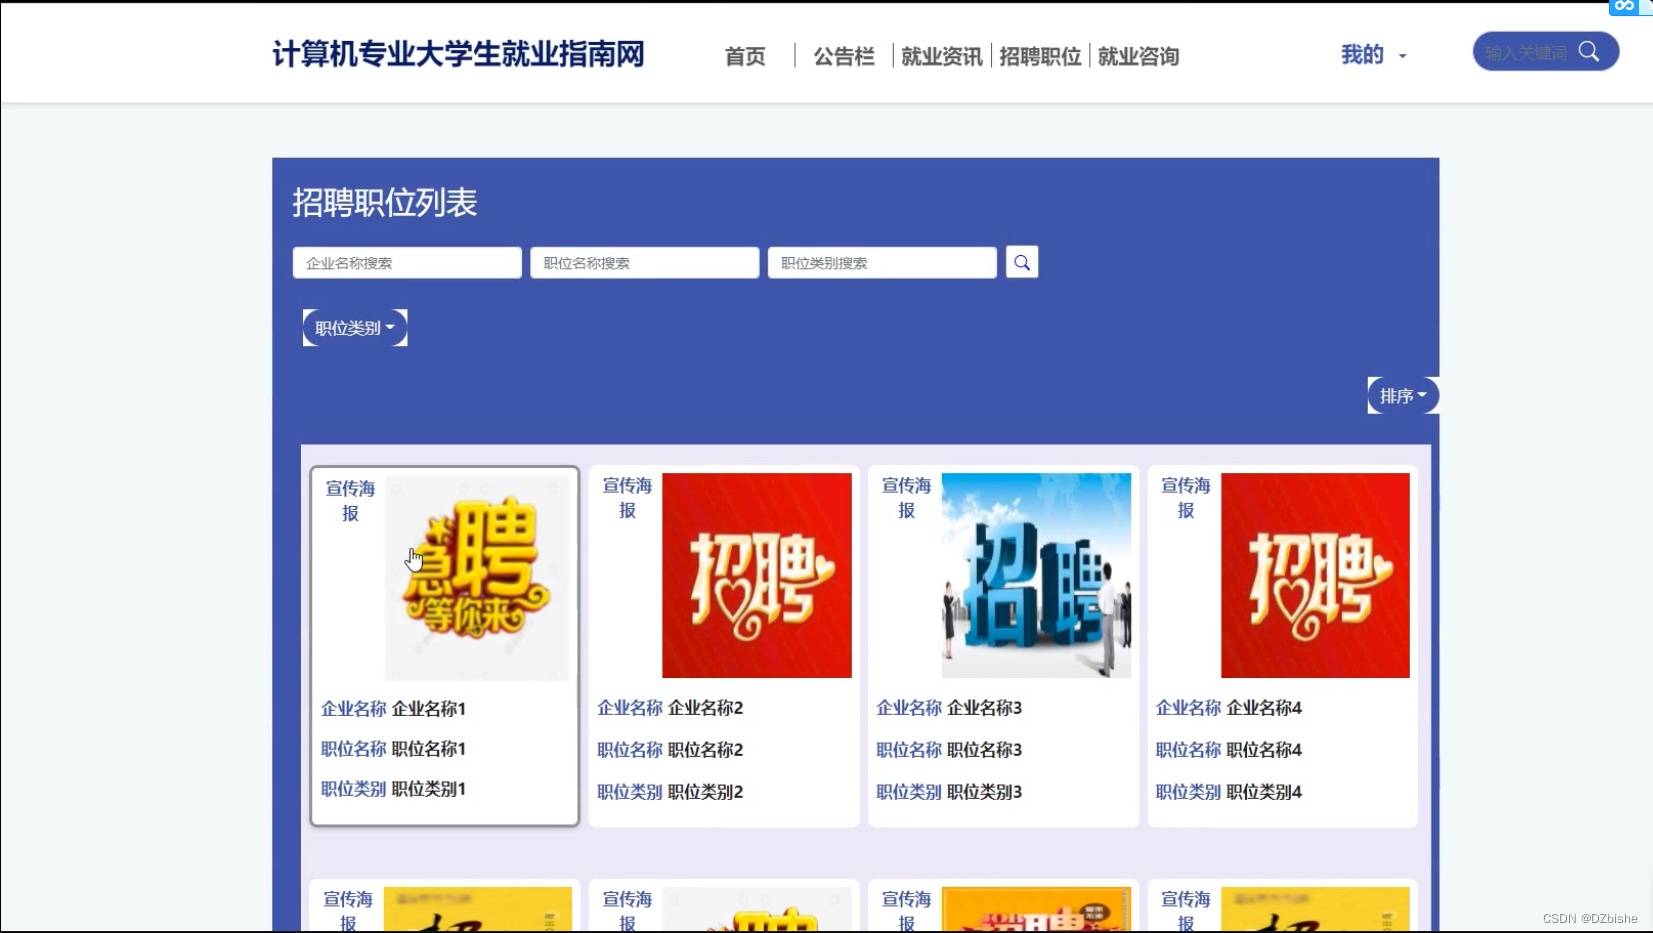The width and height of the screenshot is (1653, 933).
Task: Click the text 职位类别2
Action: (706, 792)
